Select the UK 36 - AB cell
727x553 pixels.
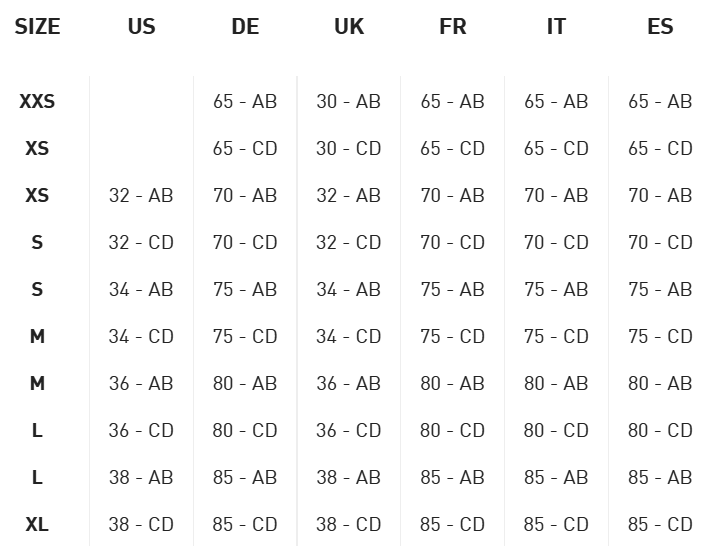pos(349,383)
